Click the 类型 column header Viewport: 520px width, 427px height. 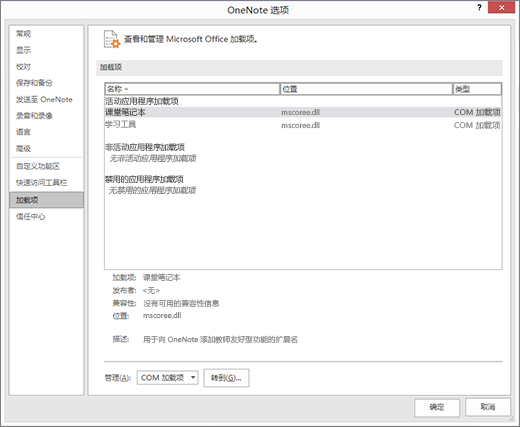(477, 89)
